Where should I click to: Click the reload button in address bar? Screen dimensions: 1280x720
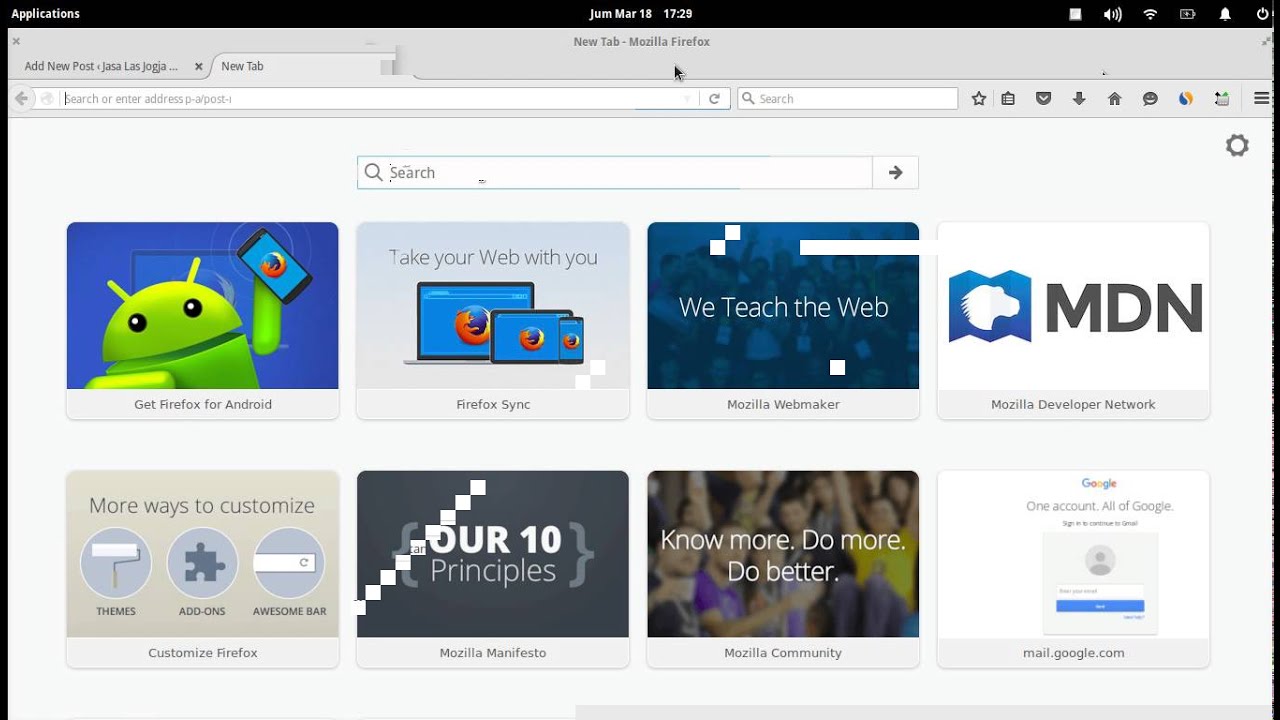click(714, 99)
